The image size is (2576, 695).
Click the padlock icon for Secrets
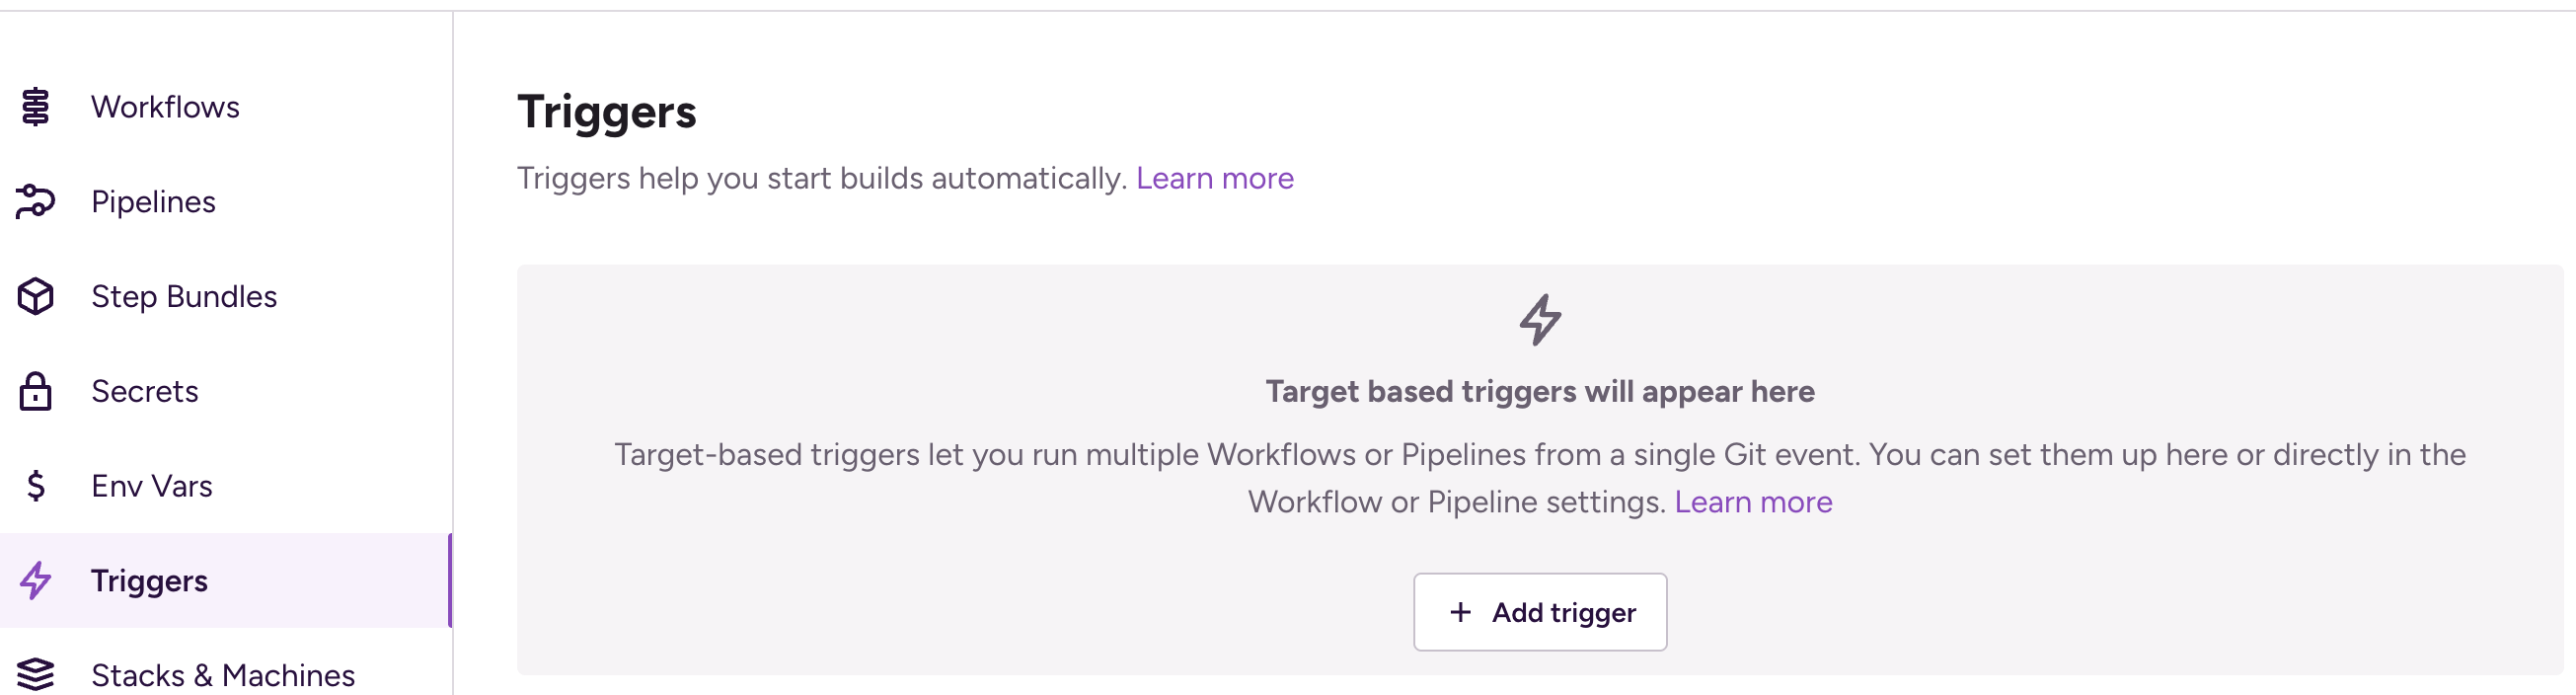click(35, 391)
